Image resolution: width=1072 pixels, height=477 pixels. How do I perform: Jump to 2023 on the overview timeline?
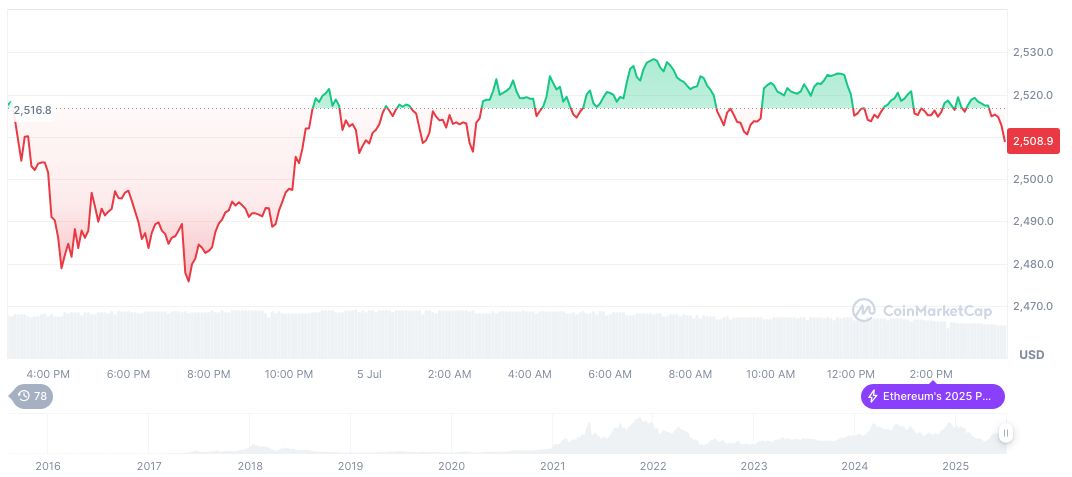tap(753, 466)
